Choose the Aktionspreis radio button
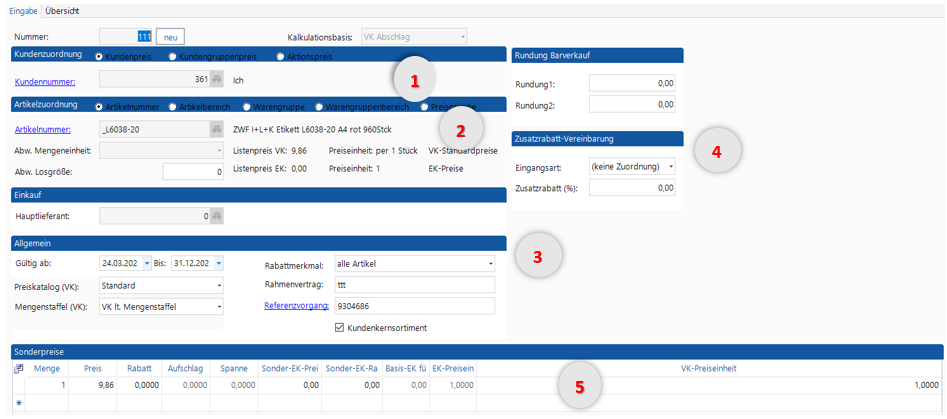This screenshot has height=419, width=947. (279, 57)
